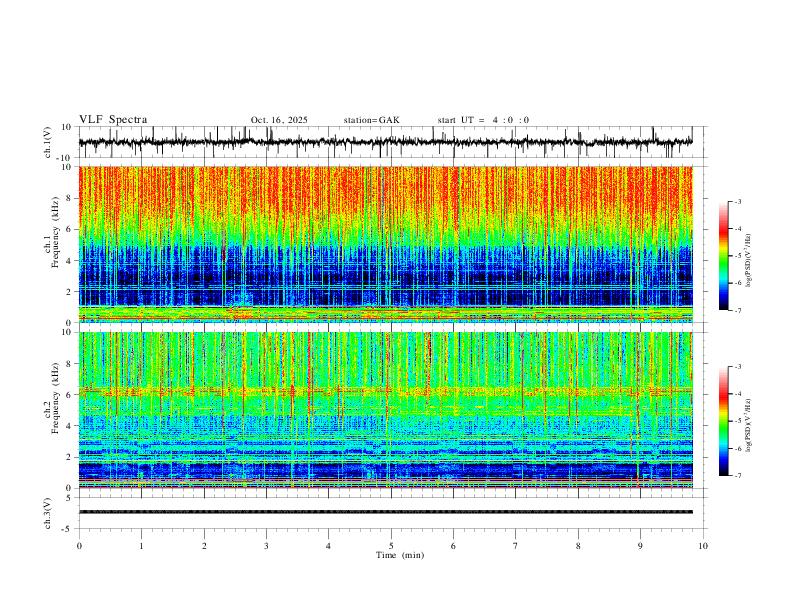Click the time-axis tick label '5'
792x612 pixels.
pos(391,546)
